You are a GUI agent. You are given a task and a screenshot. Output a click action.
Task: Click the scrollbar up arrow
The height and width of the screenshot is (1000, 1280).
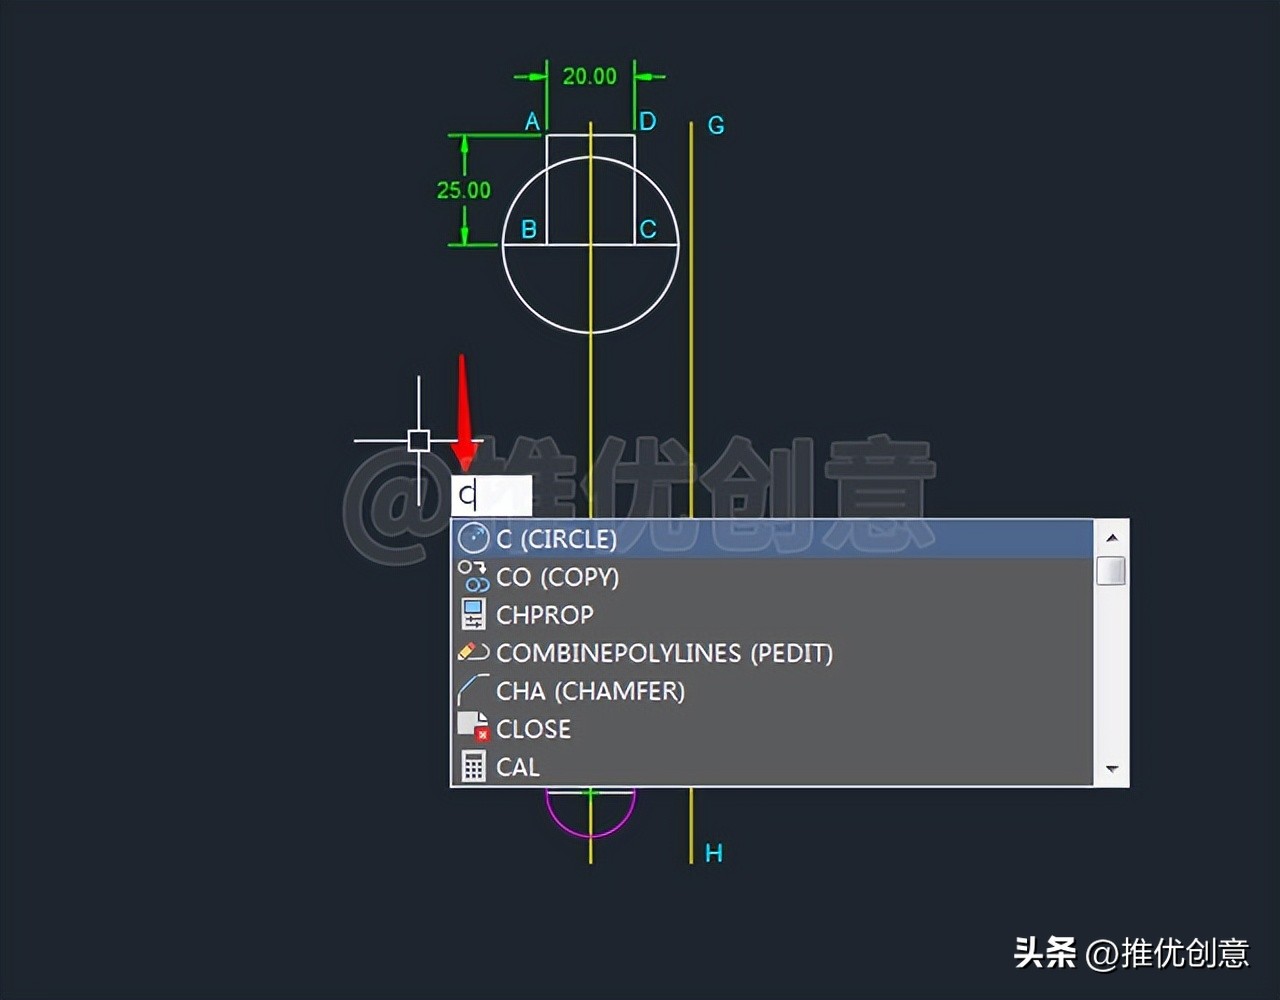tap(1112, 537)
